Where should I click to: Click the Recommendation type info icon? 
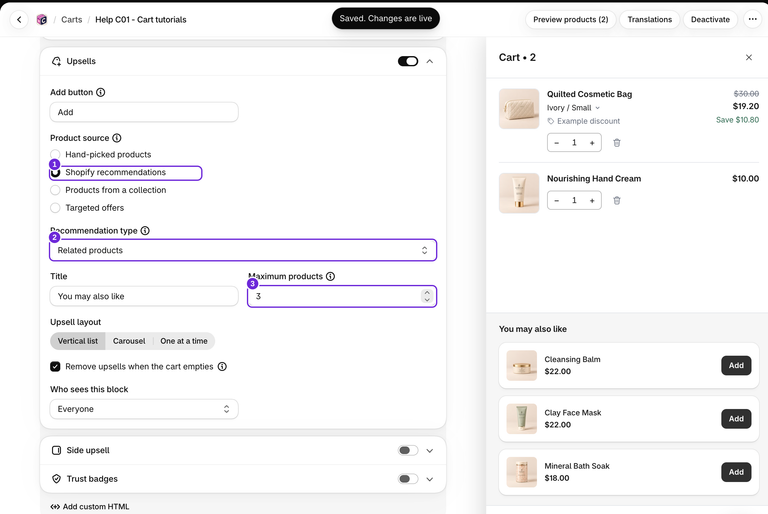coord(145,231)
